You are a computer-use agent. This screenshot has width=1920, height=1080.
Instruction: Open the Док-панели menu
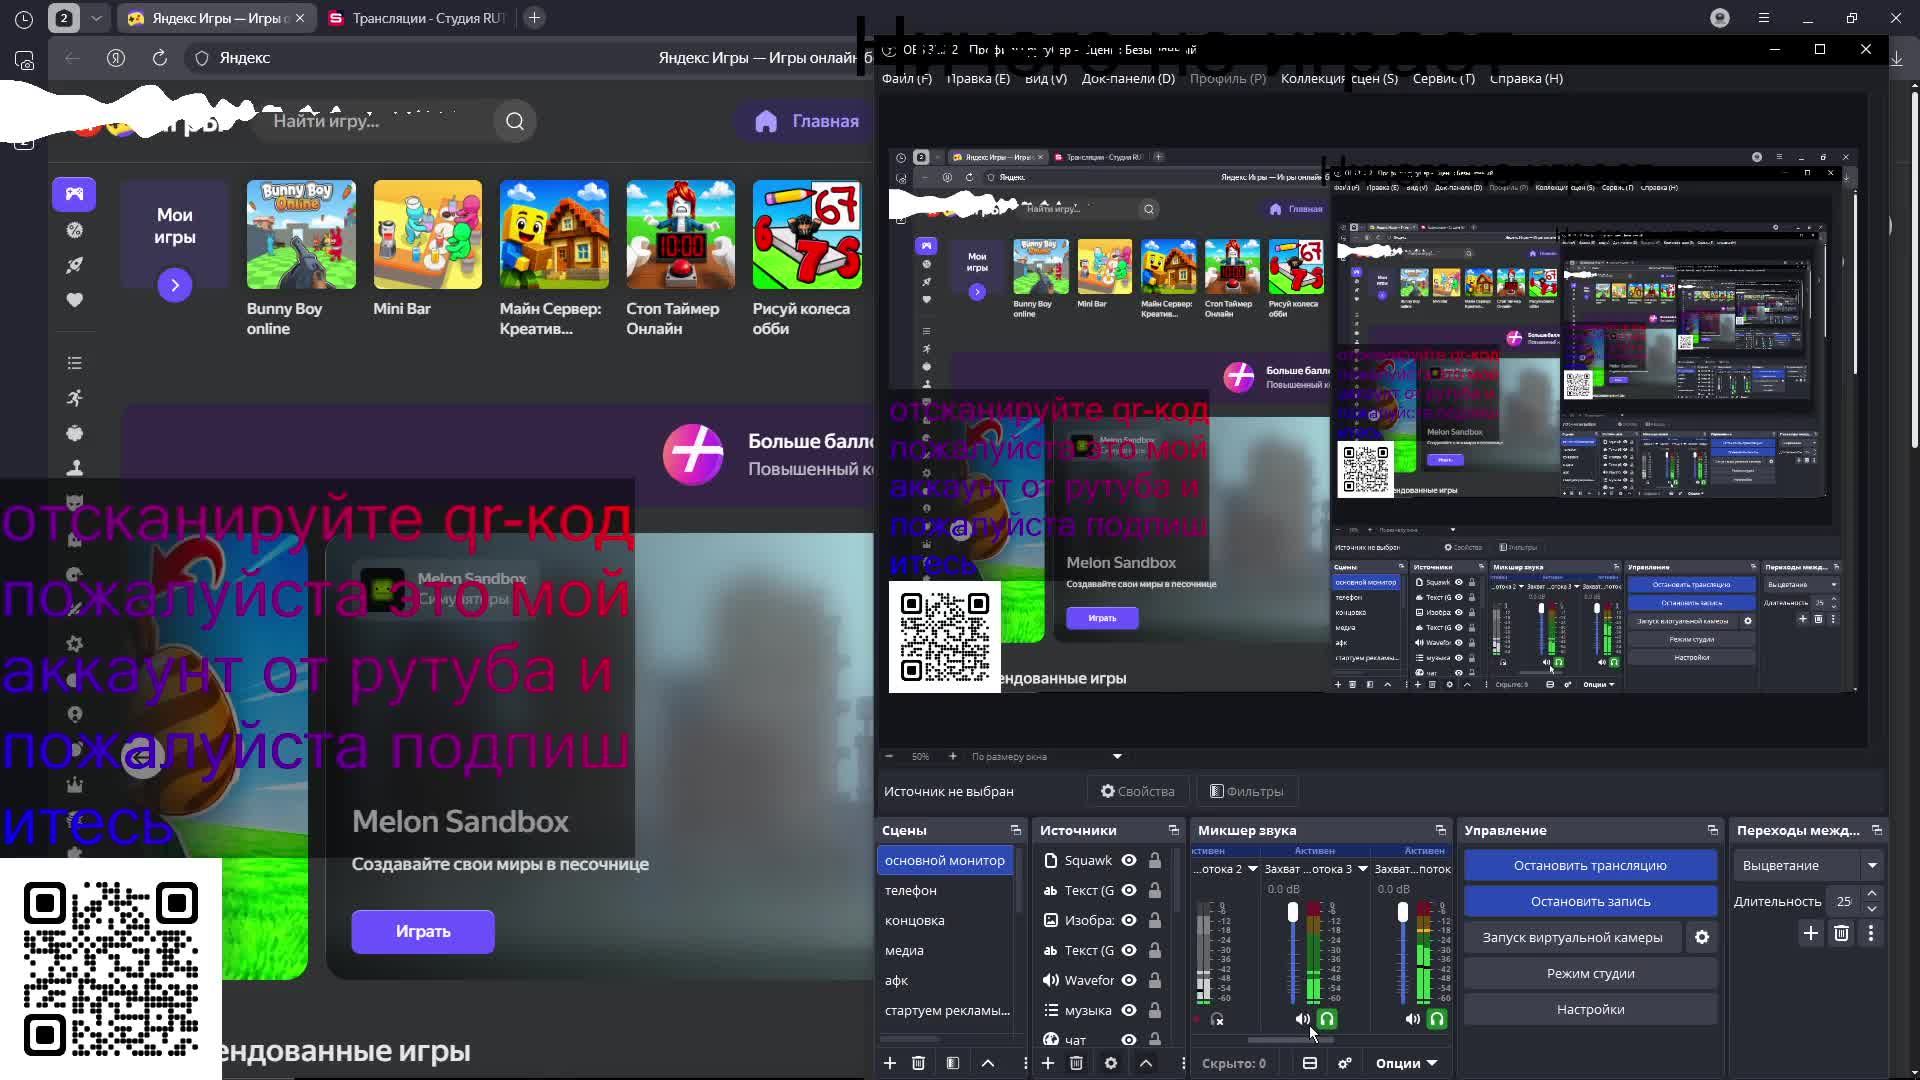1128,78
